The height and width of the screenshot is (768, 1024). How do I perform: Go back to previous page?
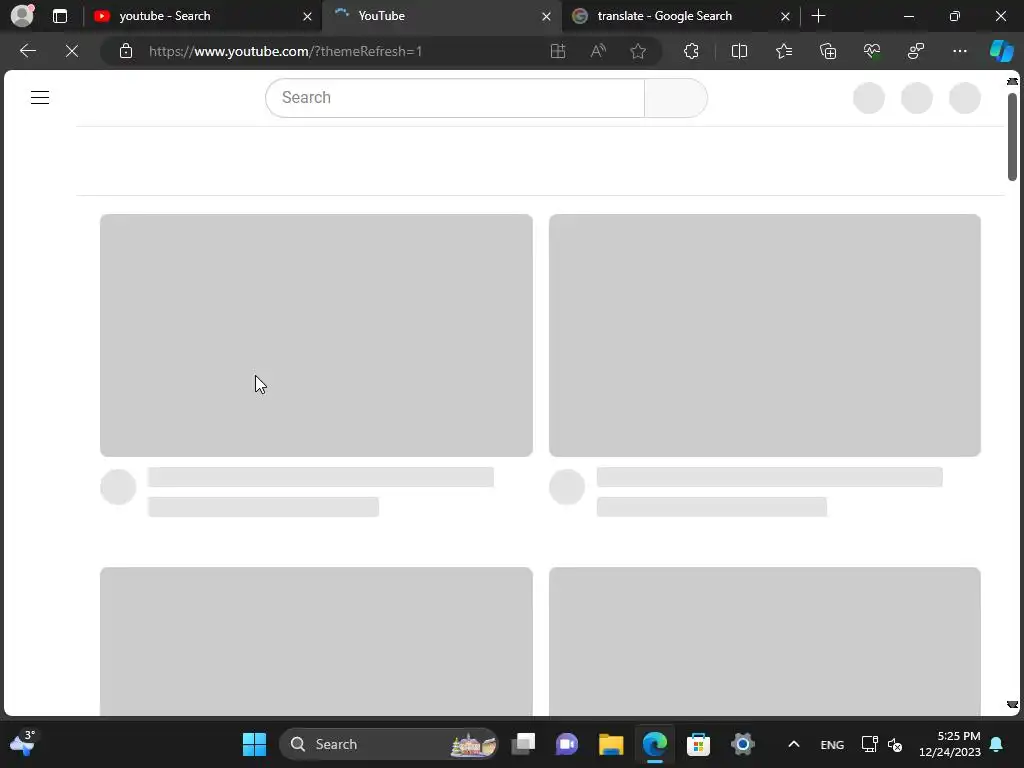click(x=27, y=51)
